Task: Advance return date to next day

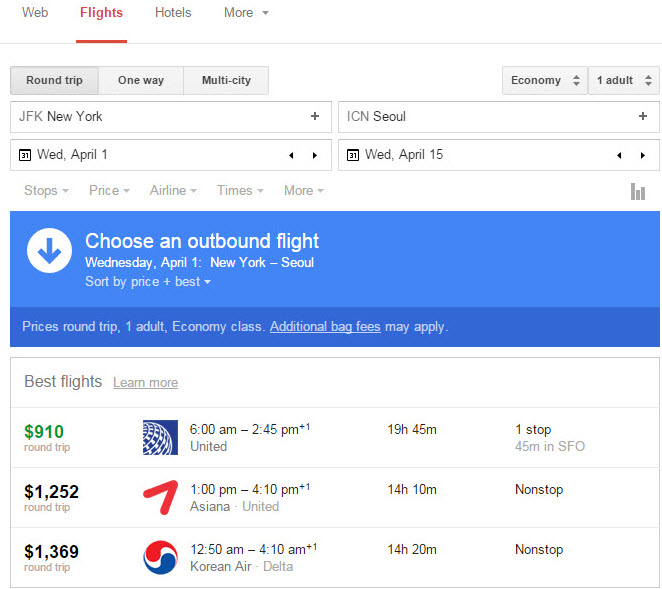Action: click(643, 155)
